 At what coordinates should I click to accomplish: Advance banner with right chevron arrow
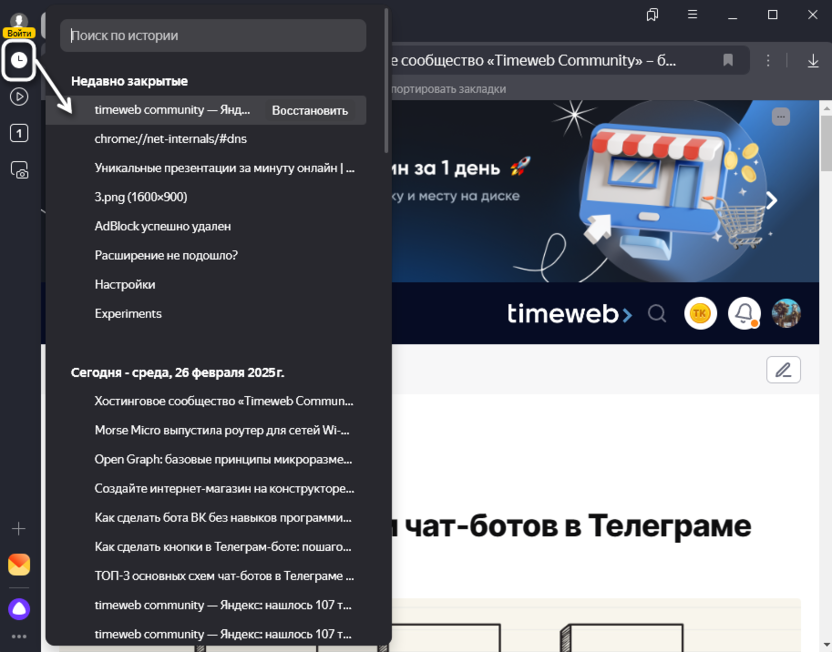772,200
